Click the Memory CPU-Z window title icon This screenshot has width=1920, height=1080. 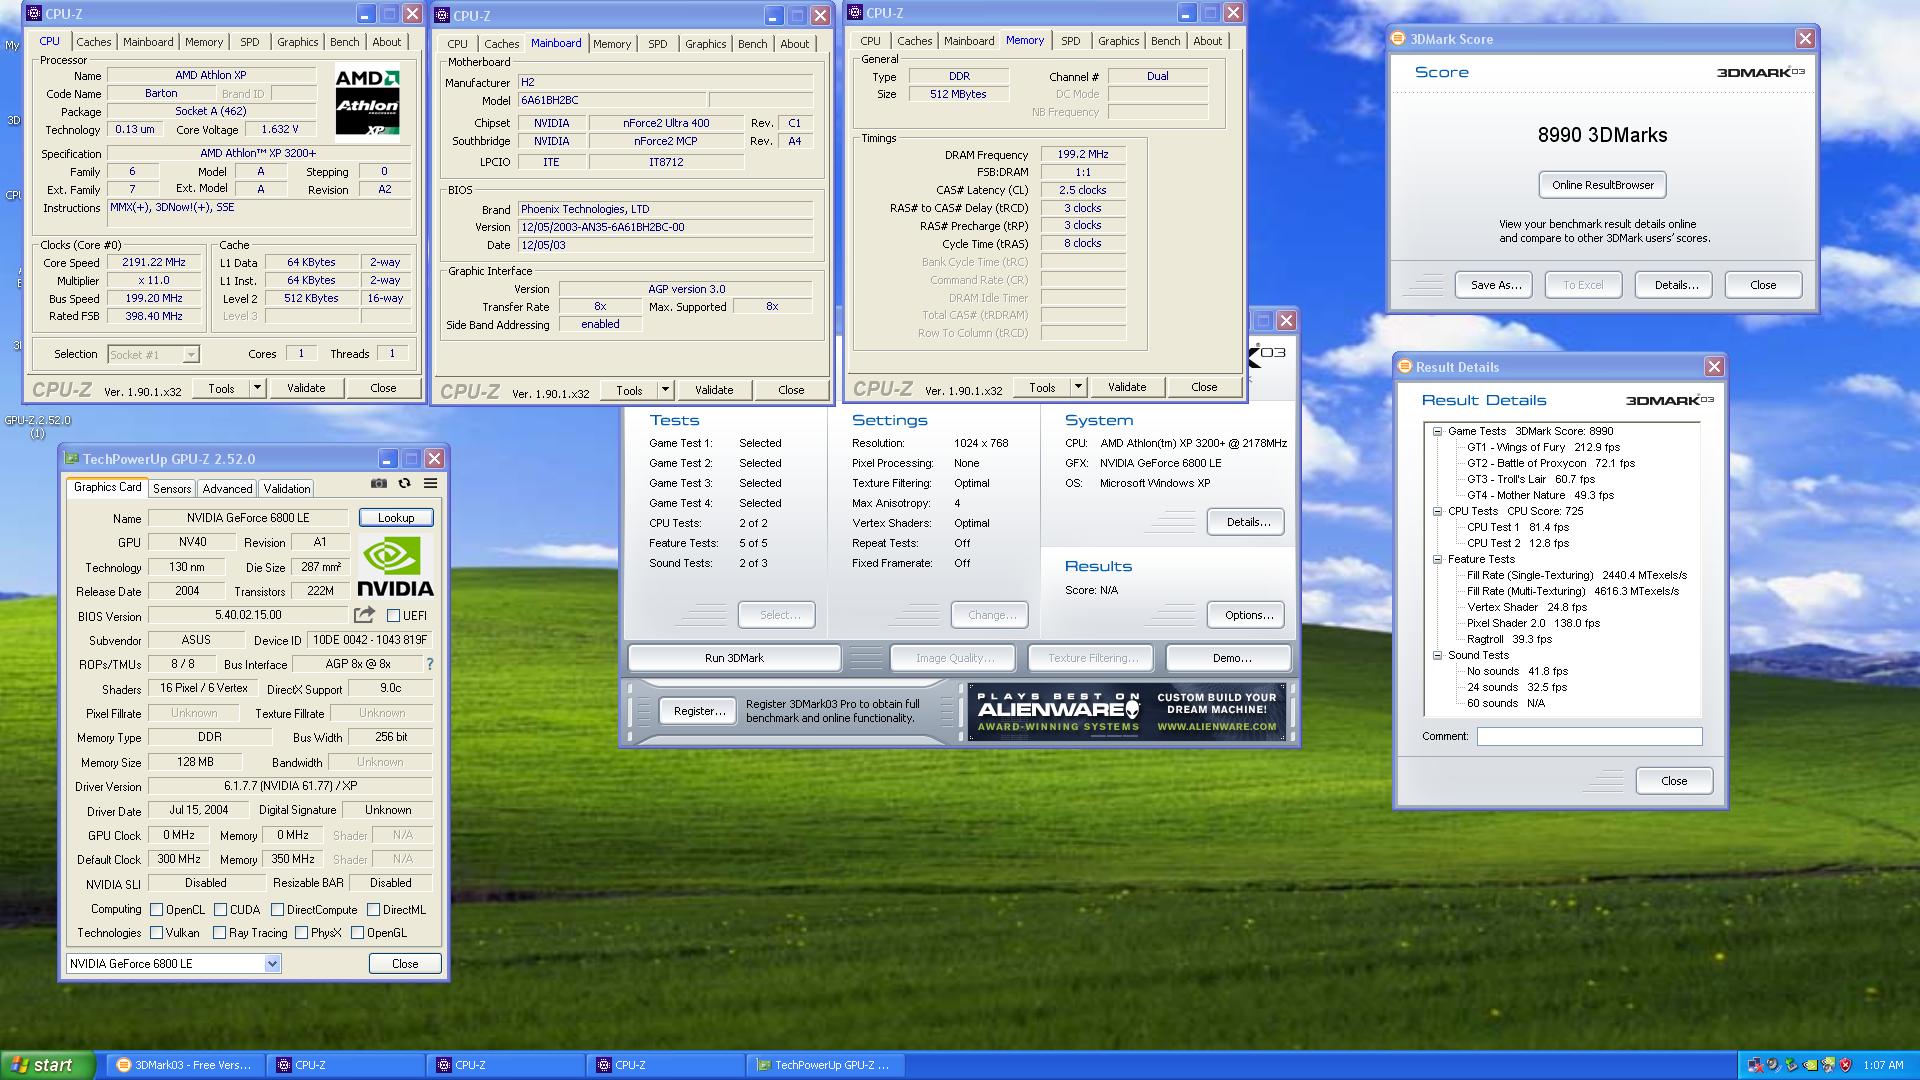856,13
